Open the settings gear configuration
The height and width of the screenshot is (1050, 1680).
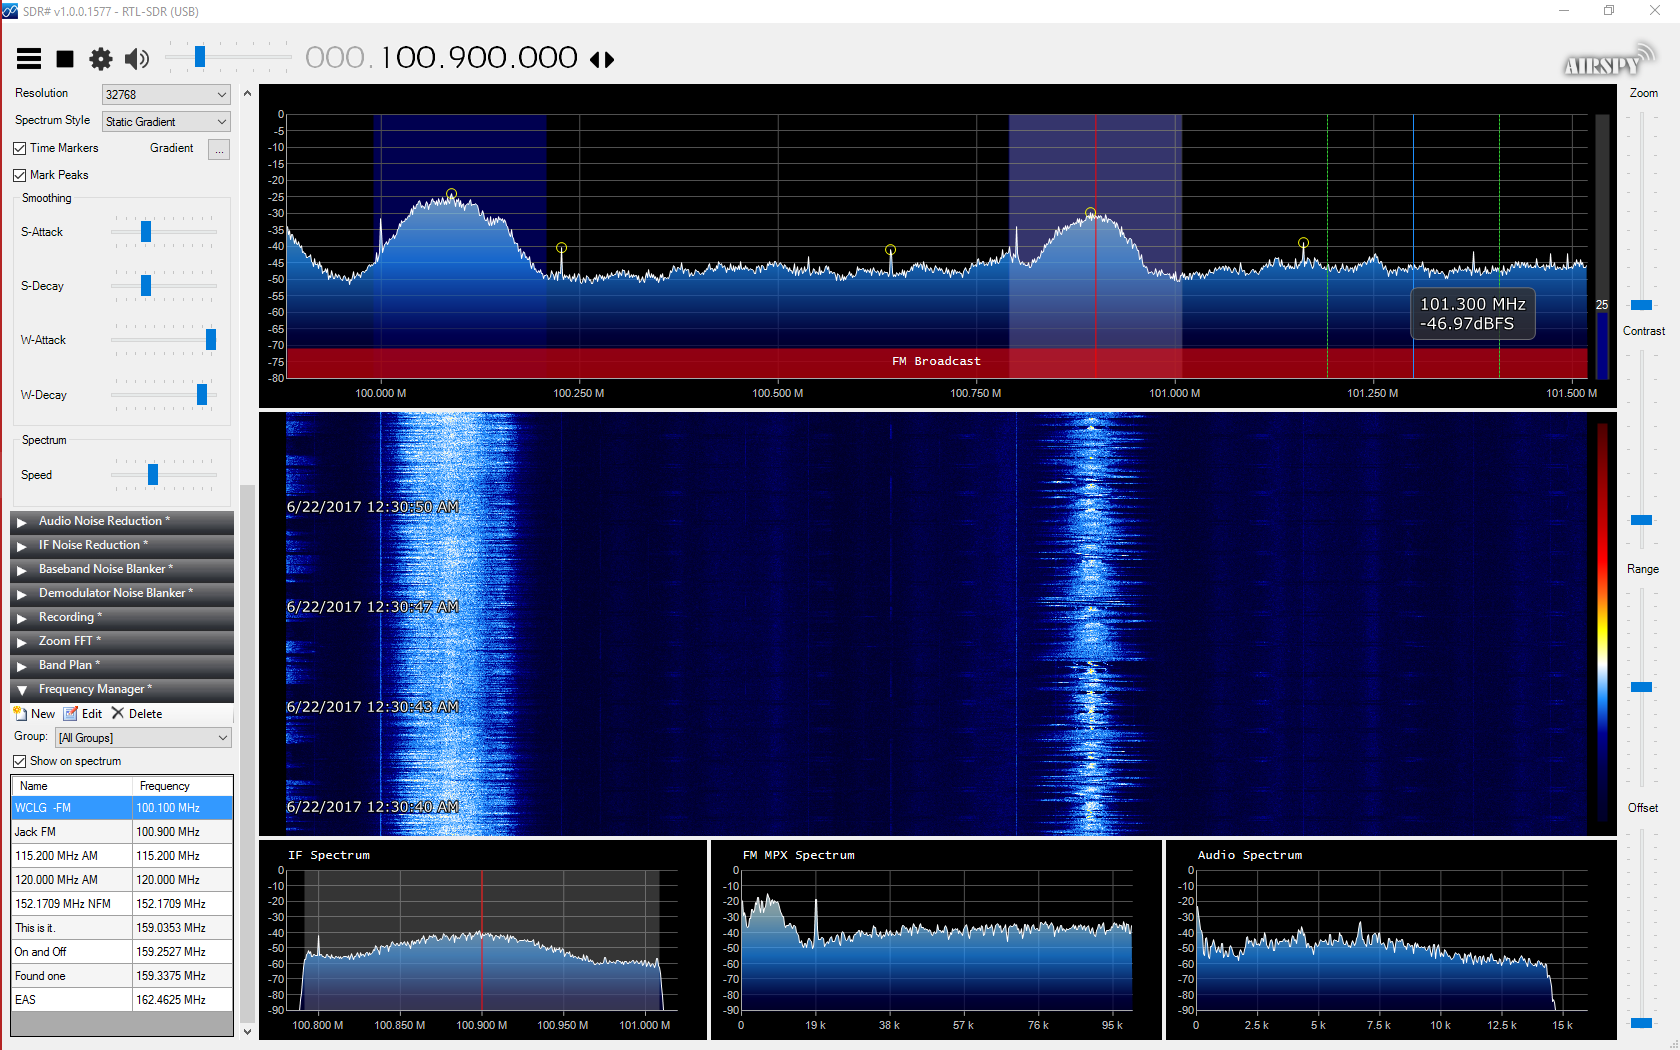click(x=101, y=59)
